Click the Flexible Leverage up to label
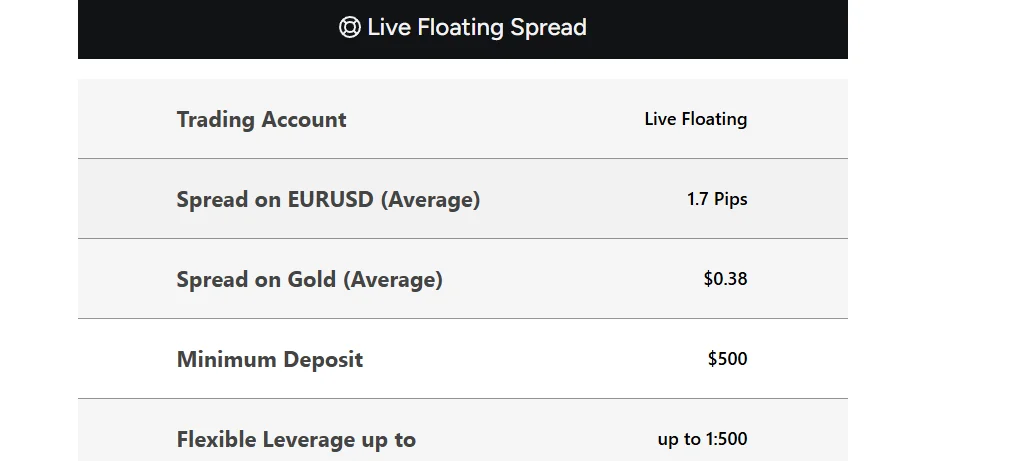Viewport: 1032px width, 461px height. [296, 440]
